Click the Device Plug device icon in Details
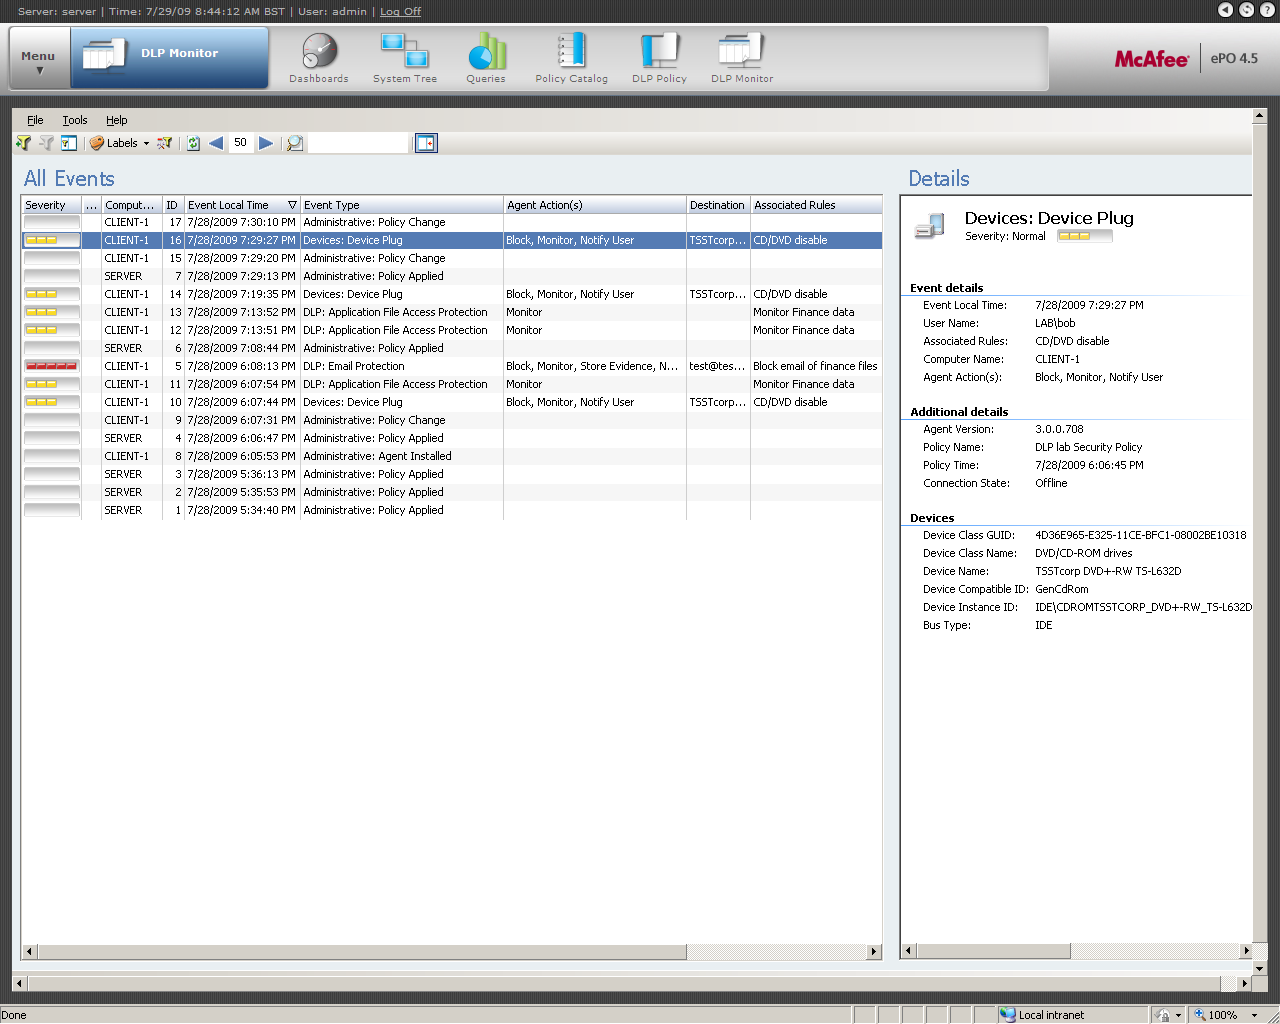 930,227
